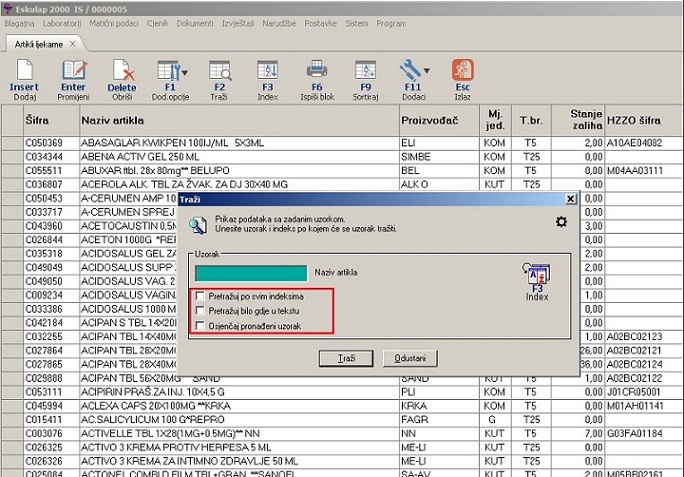Enable Pretražuj bilo gdje u tekstu
Viewport: 684px width, 477px height.
coord(200,311)
